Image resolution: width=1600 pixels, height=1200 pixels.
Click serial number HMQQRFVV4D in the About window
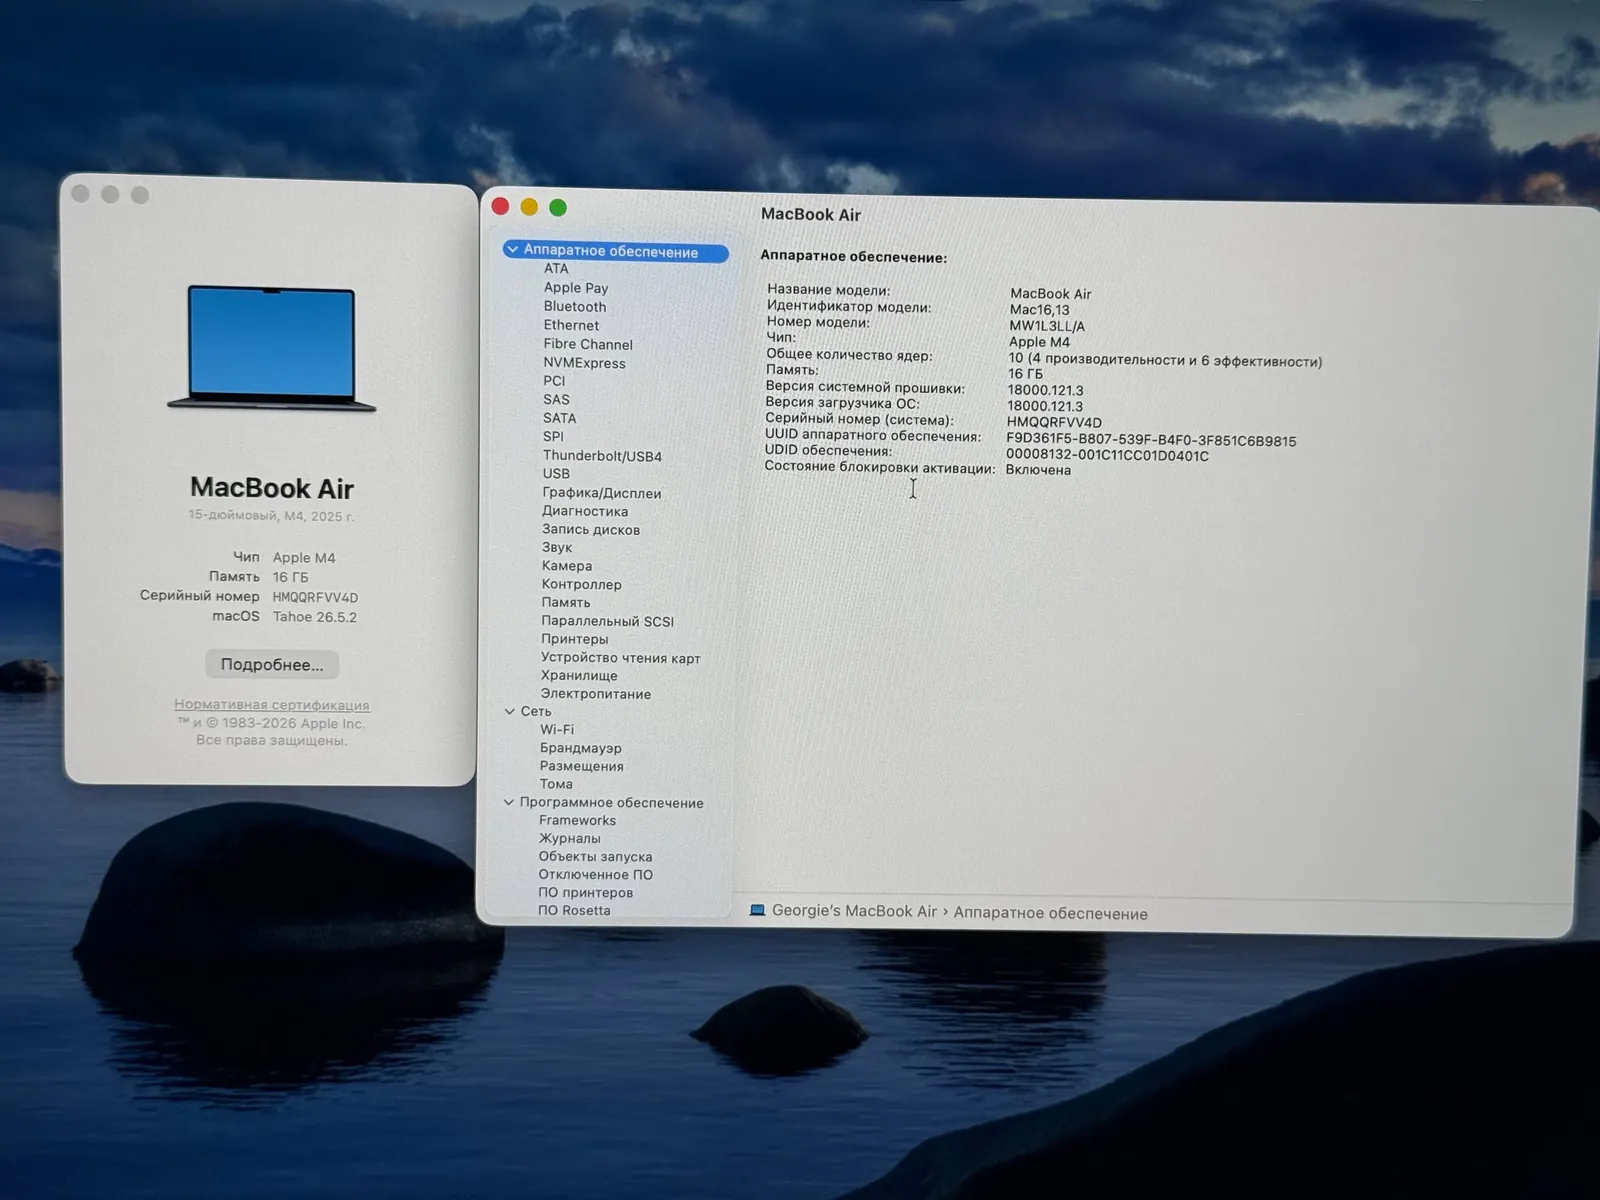[315, 598]
